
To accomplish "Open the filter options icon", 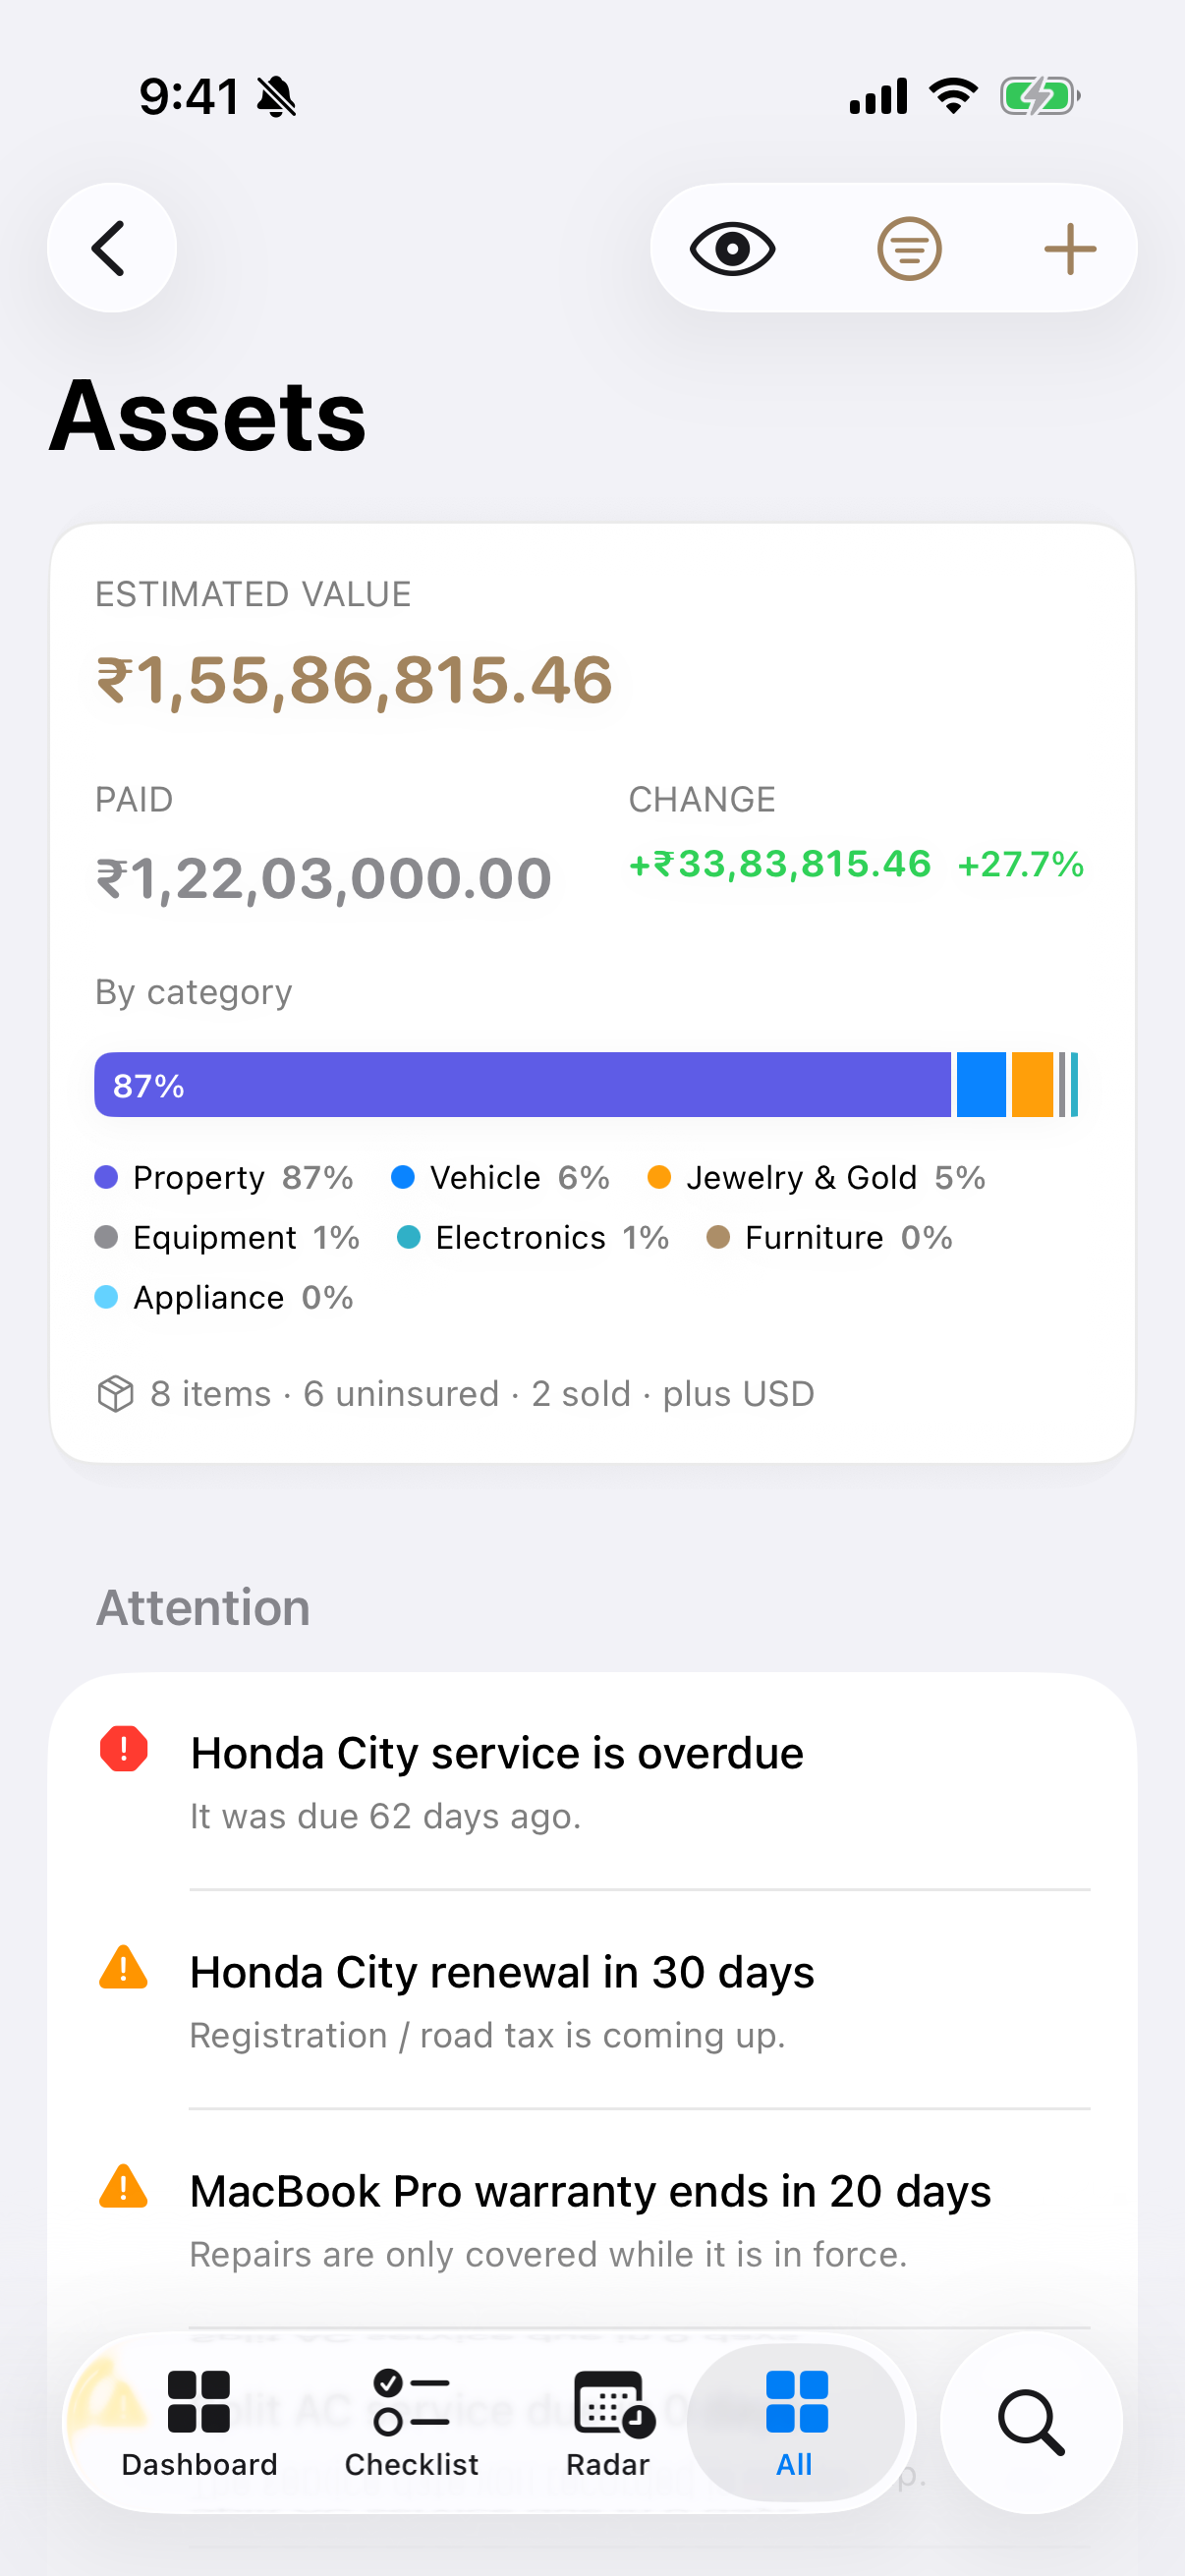I will [x=909, y=248].
